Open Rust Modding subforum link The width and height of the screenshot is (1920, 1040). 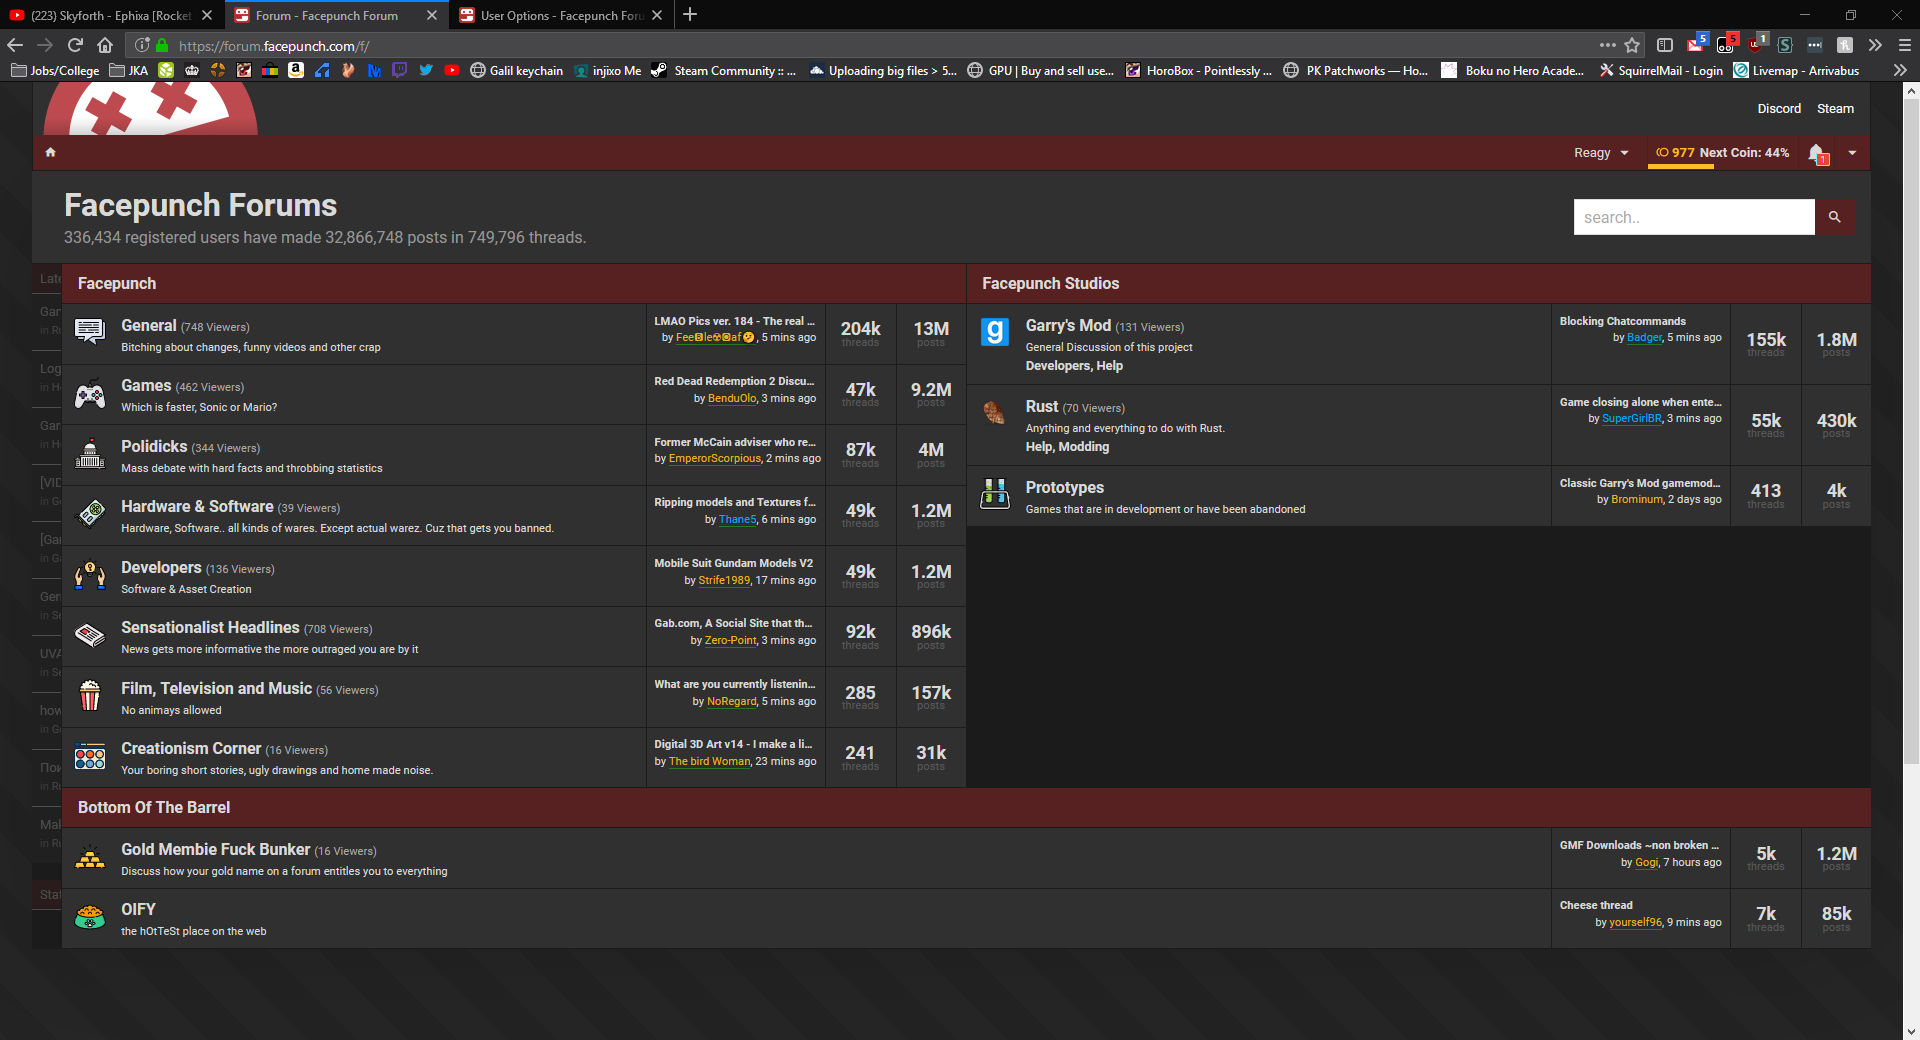pos(1084,447)
